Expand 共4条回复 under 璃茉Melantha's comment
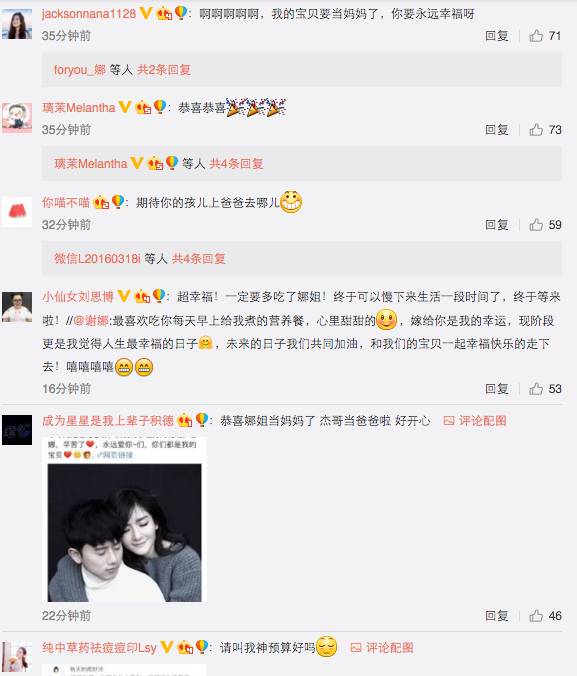This screenshot has height=676, width=577. coord(236,164)
